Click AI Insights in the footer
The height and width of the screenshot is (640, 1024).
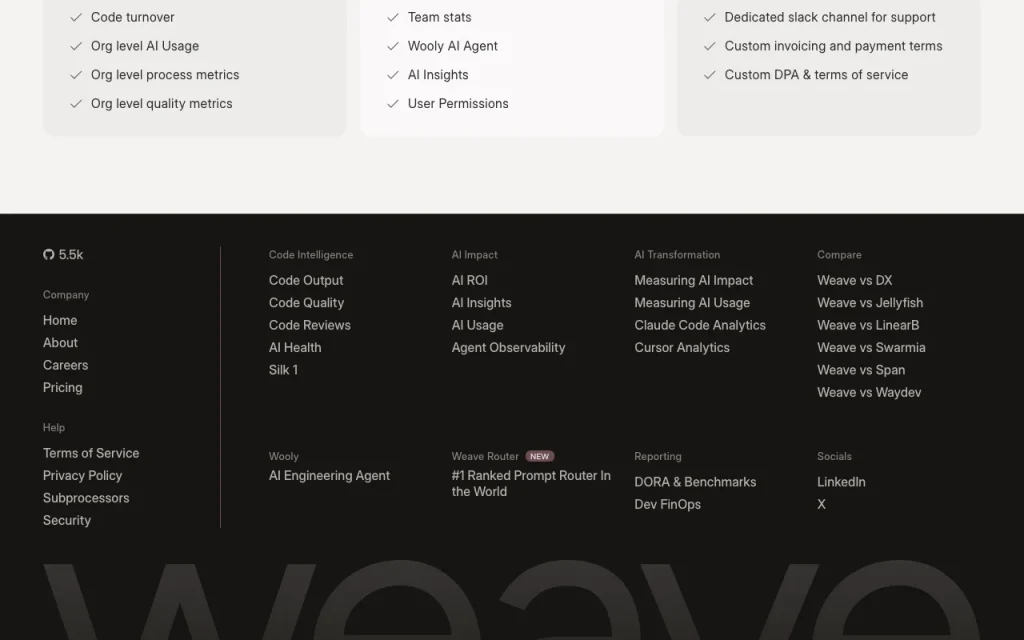(x=481, y=303)
